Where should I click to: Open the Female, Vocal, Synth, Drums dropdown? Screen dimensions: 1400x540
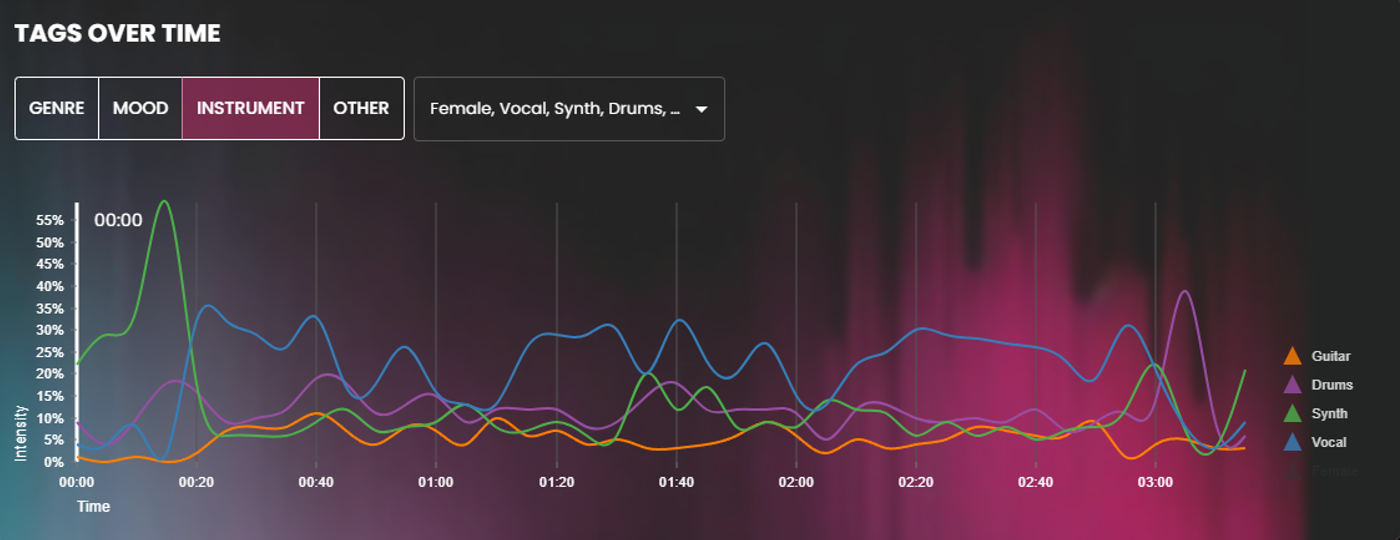click(x=569, y=109)
